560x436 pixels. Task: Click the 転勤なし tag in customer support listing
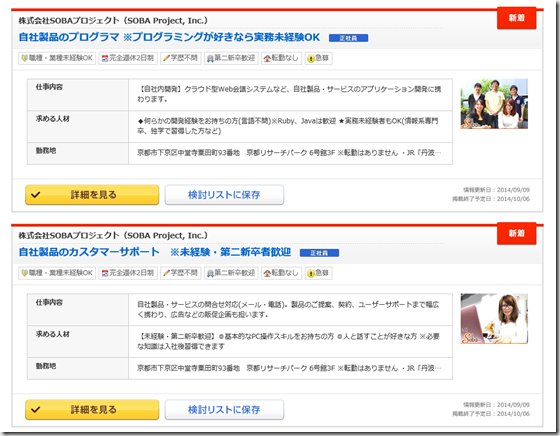click(x=282, y=273)
